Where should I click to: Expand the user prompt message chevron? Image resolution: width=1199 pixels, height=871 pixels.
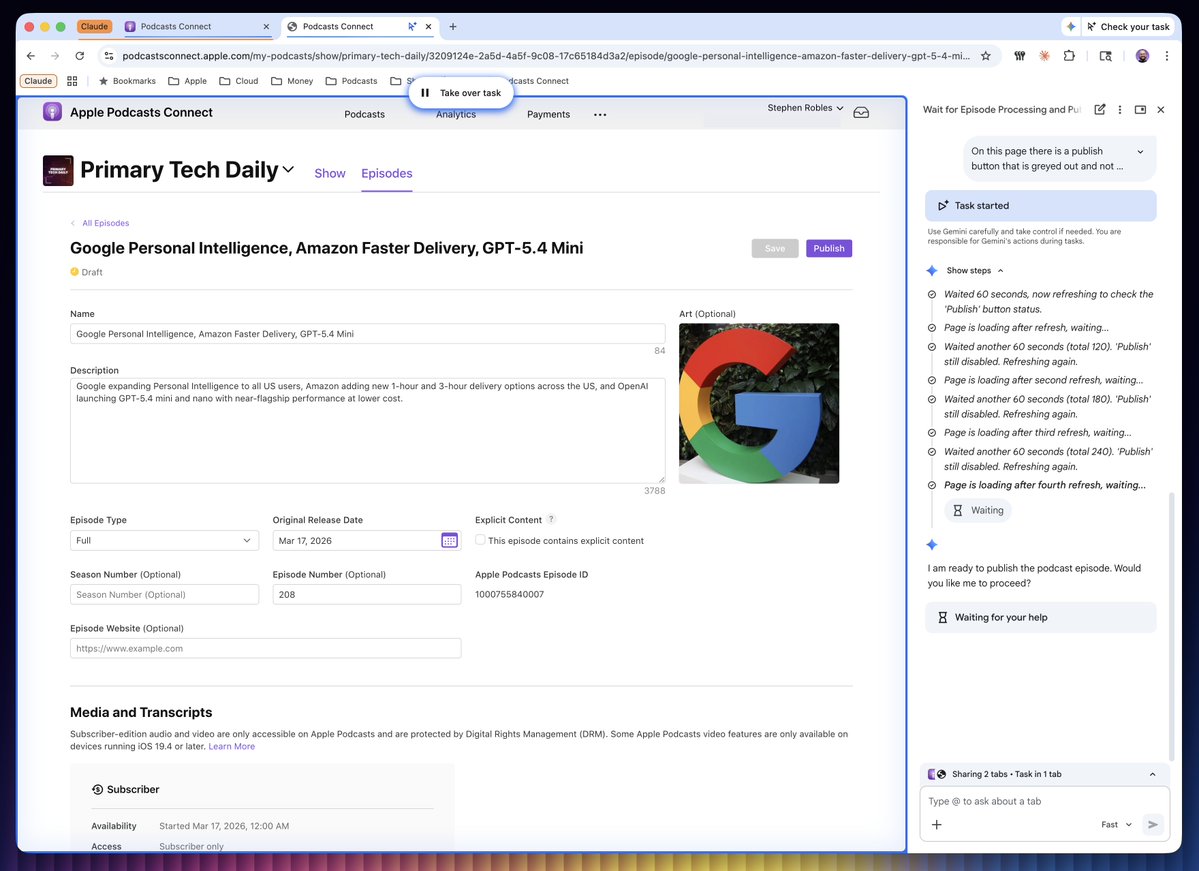tap(1140, 151)
